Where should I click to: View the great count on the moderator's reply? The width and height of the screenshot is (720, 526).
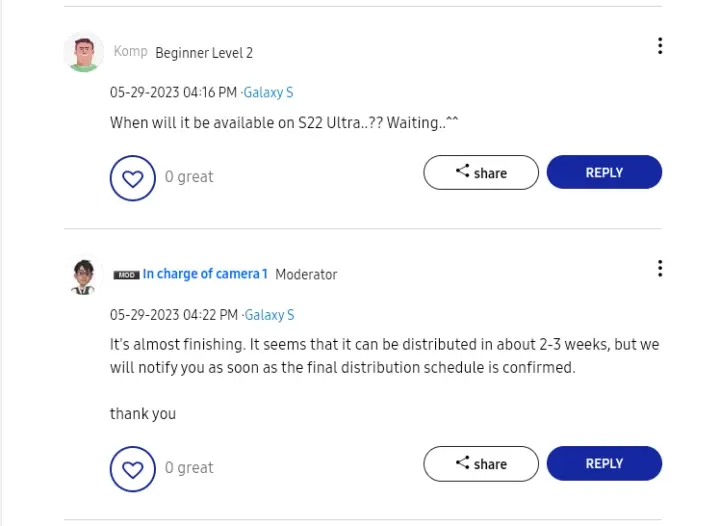tap(189, 467)
